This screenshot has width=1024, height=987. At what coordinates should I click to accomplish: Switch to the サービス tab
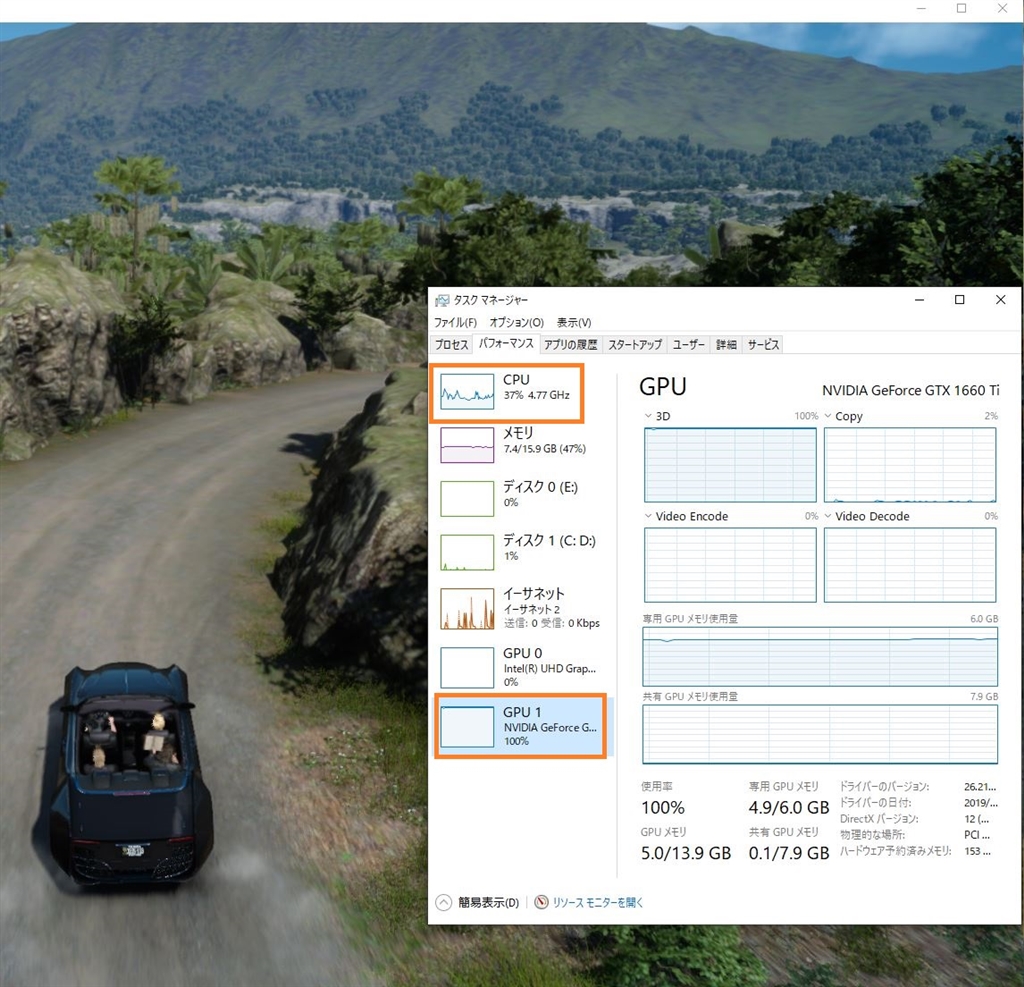[x=763, y=344]
